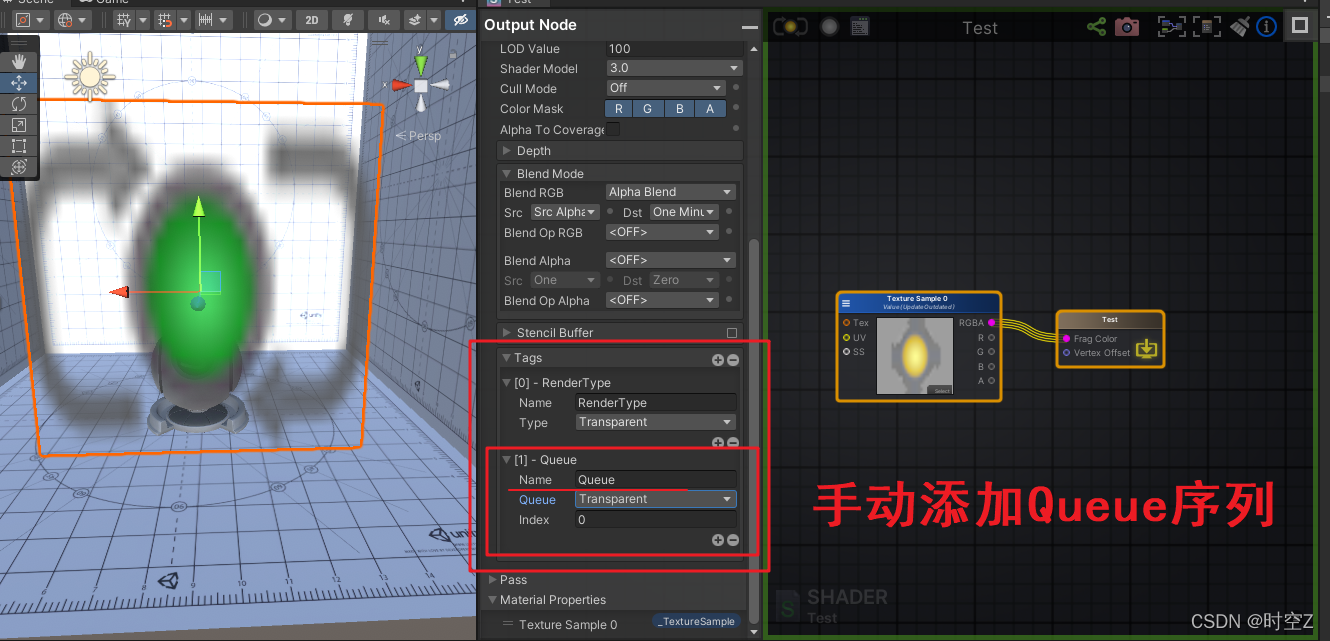Select the Hand view tool
This screenshot has height=641, width=1330.
19,62
